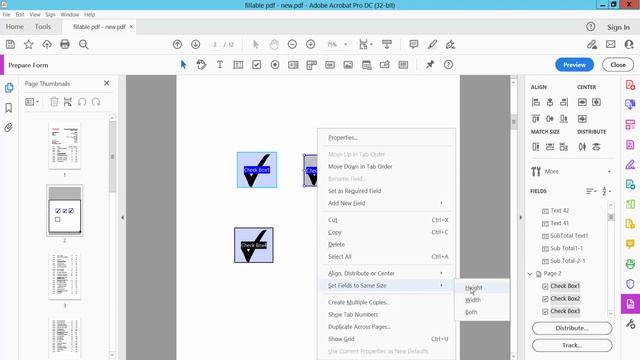Close the Page Thumbnails panel
This screenshot has height=360, width=640.
[107, 83]
